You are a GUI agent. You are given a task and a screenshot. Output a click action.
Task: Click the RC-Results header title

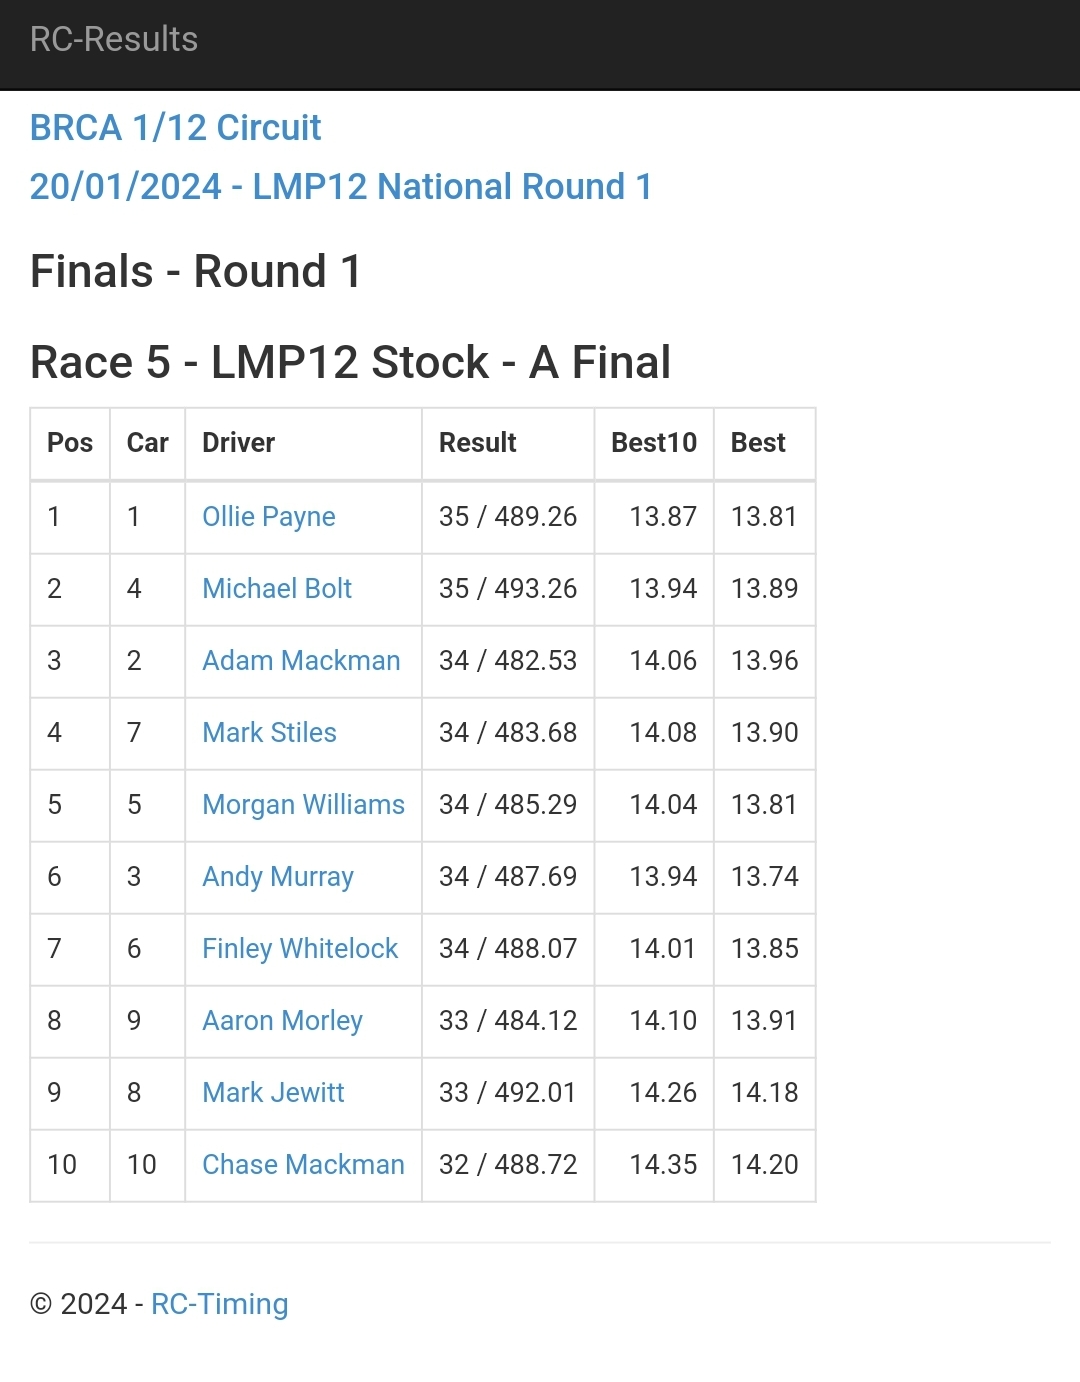[114, 40]
